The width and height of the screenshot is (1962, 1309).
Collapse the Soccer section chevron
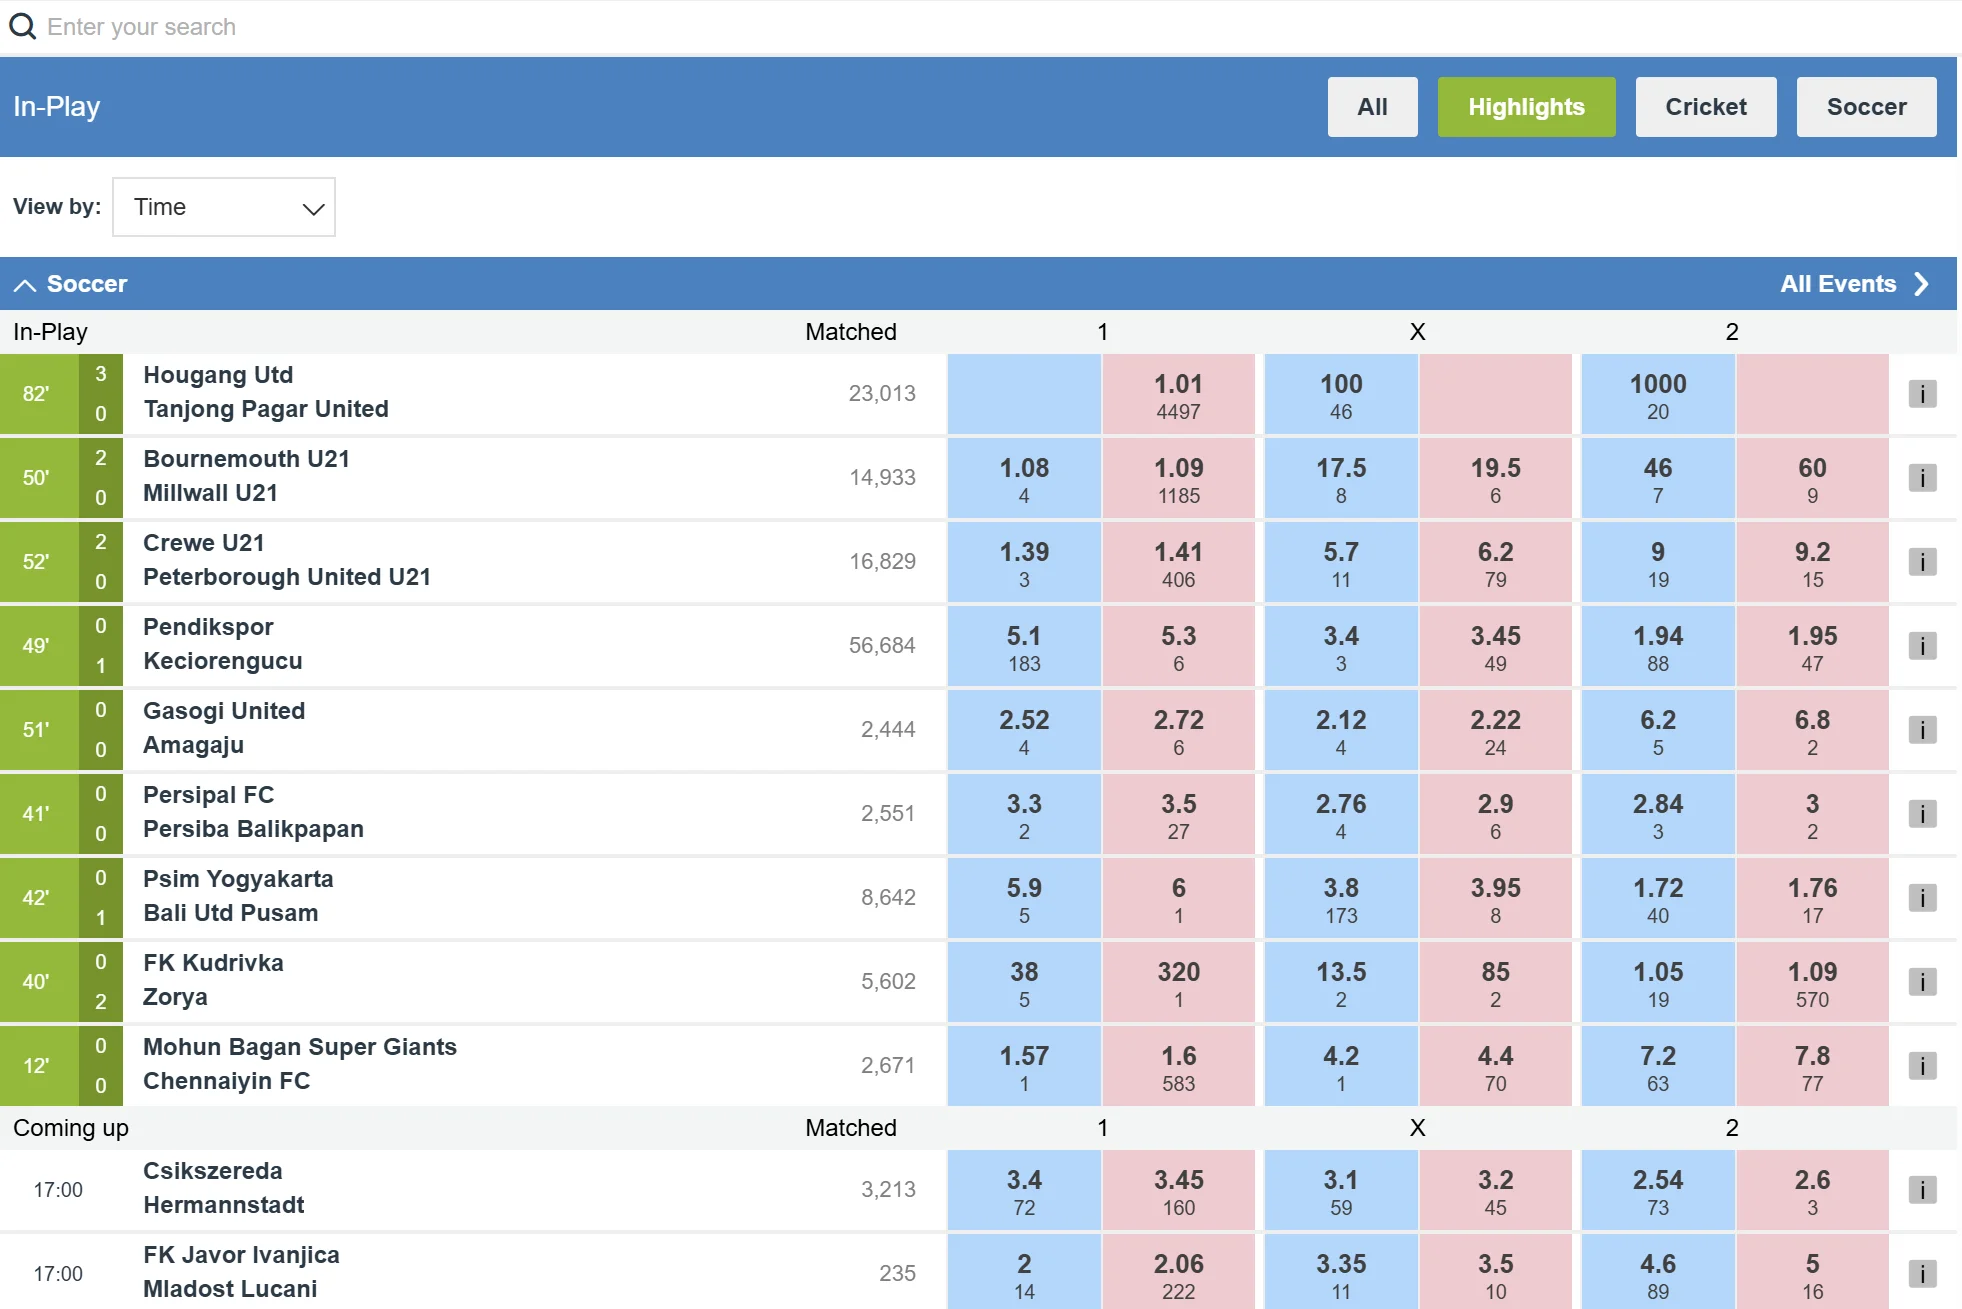[x=25, y=285]
